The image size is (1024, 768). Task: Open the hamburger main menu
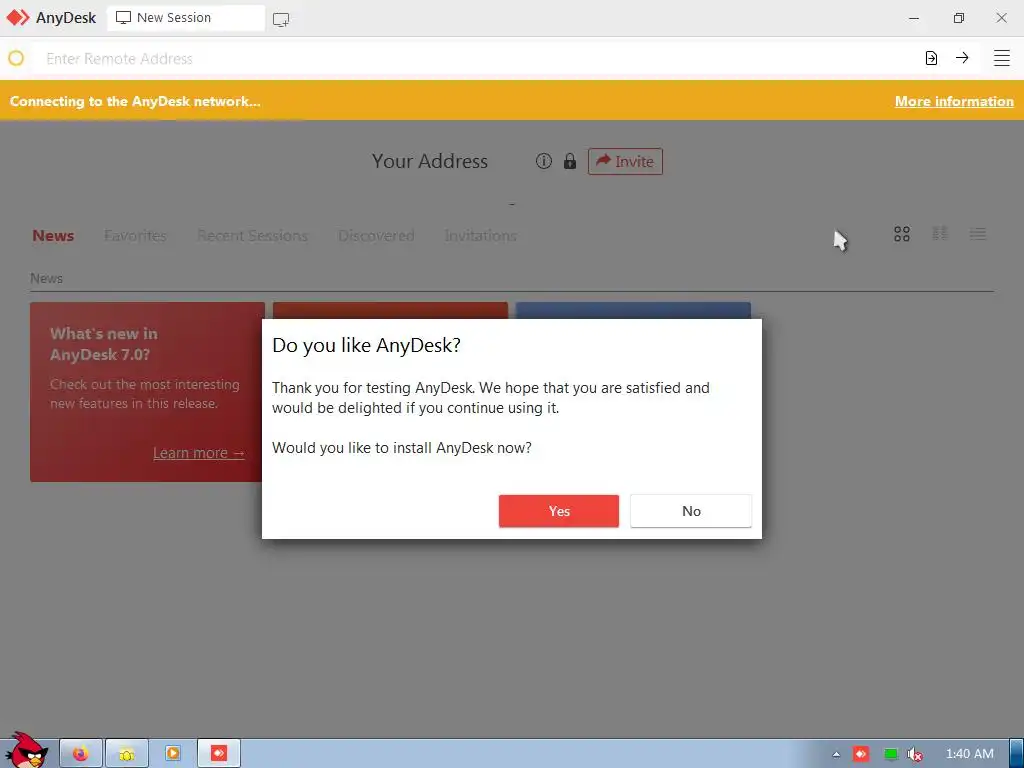tap(1002, 58)
